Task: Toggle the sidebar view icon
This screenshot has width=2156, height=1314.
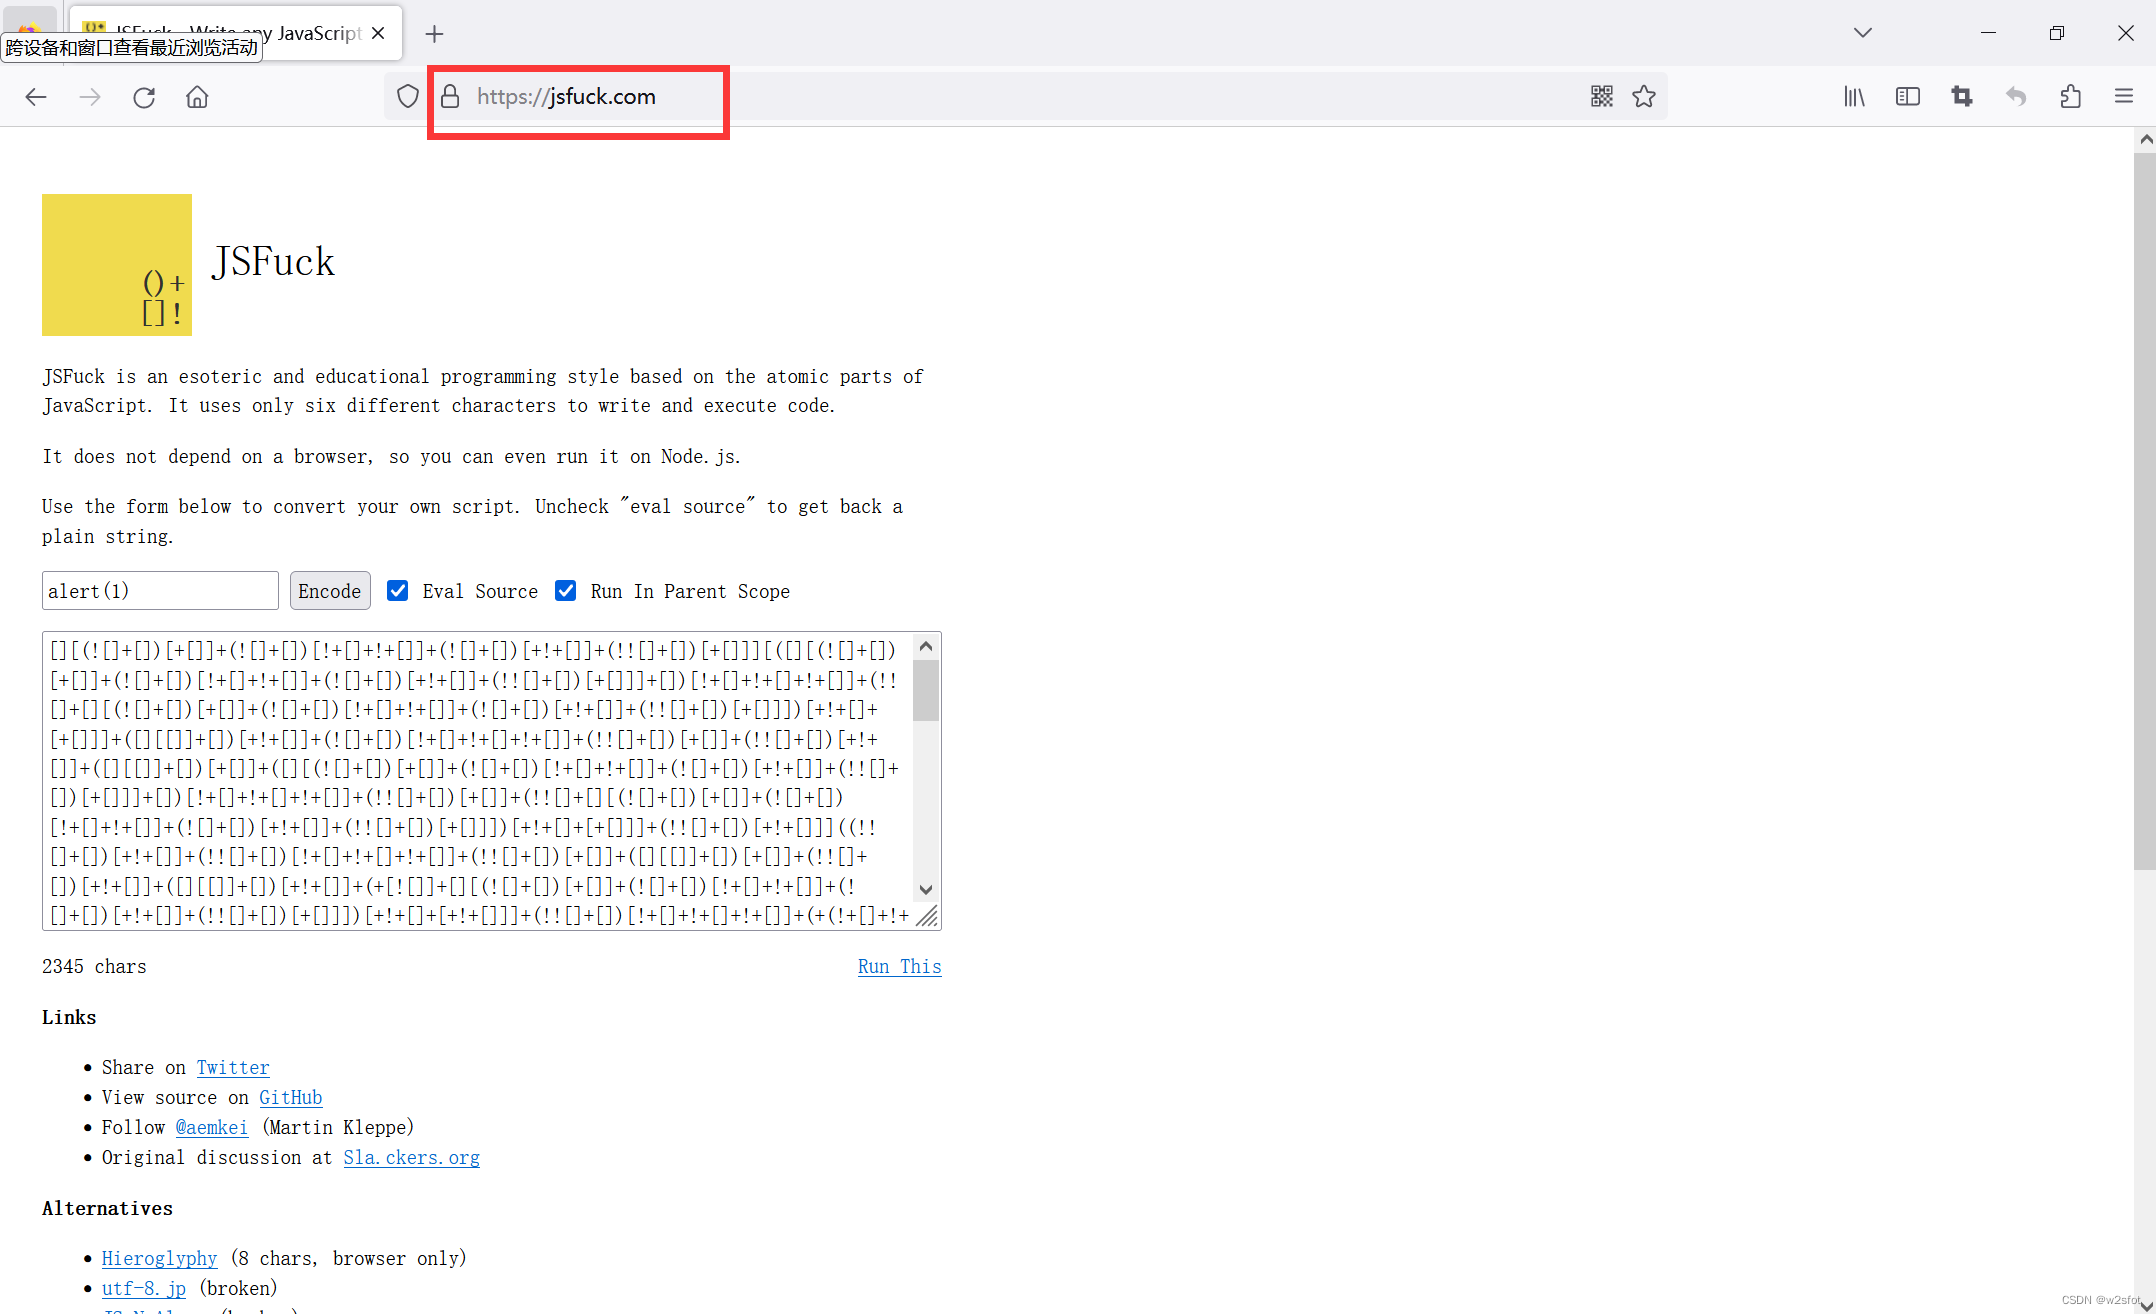Action: pyautogui.click(x=1907, y=97)
